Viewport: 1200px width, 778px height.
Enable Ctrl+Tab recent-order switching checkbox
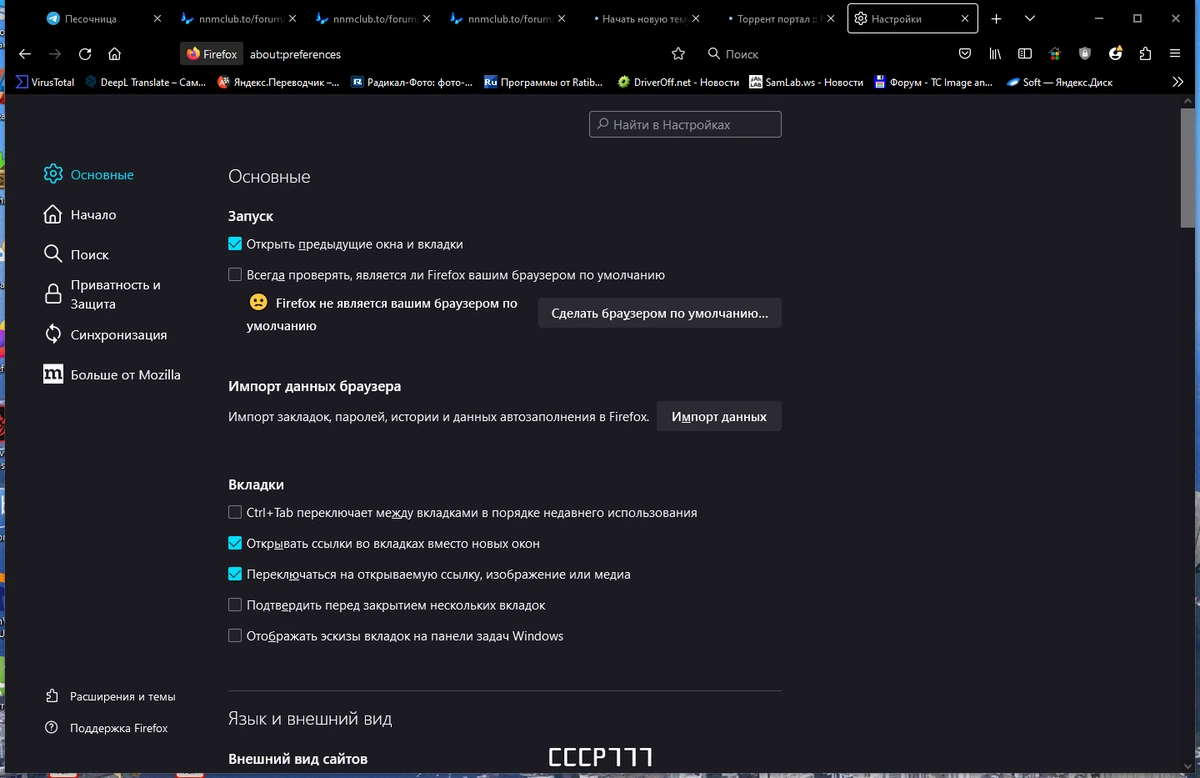(x=235, y=512)
